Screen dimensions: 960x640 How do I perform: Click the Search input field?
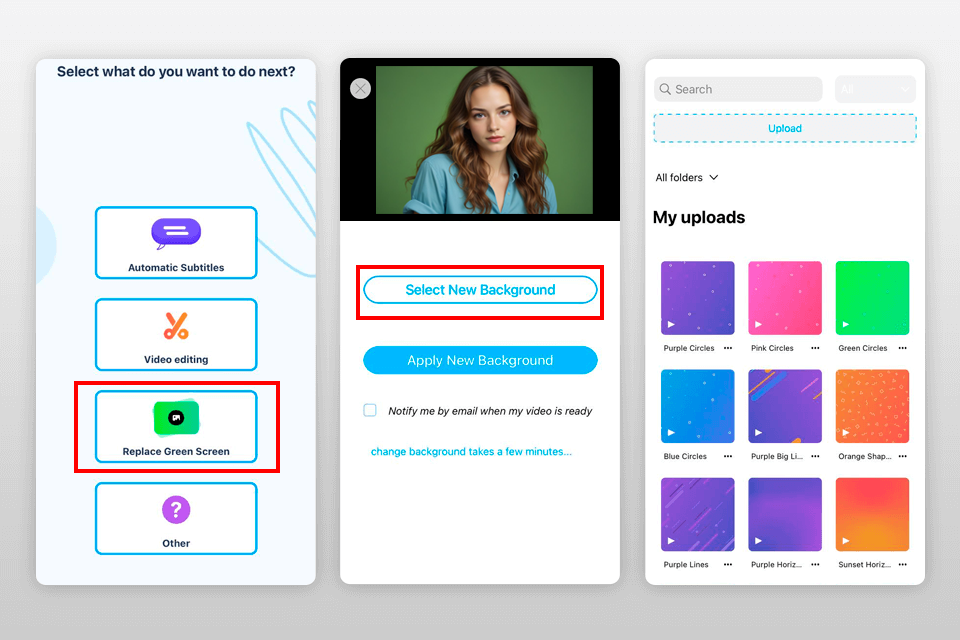click(738, 89)
